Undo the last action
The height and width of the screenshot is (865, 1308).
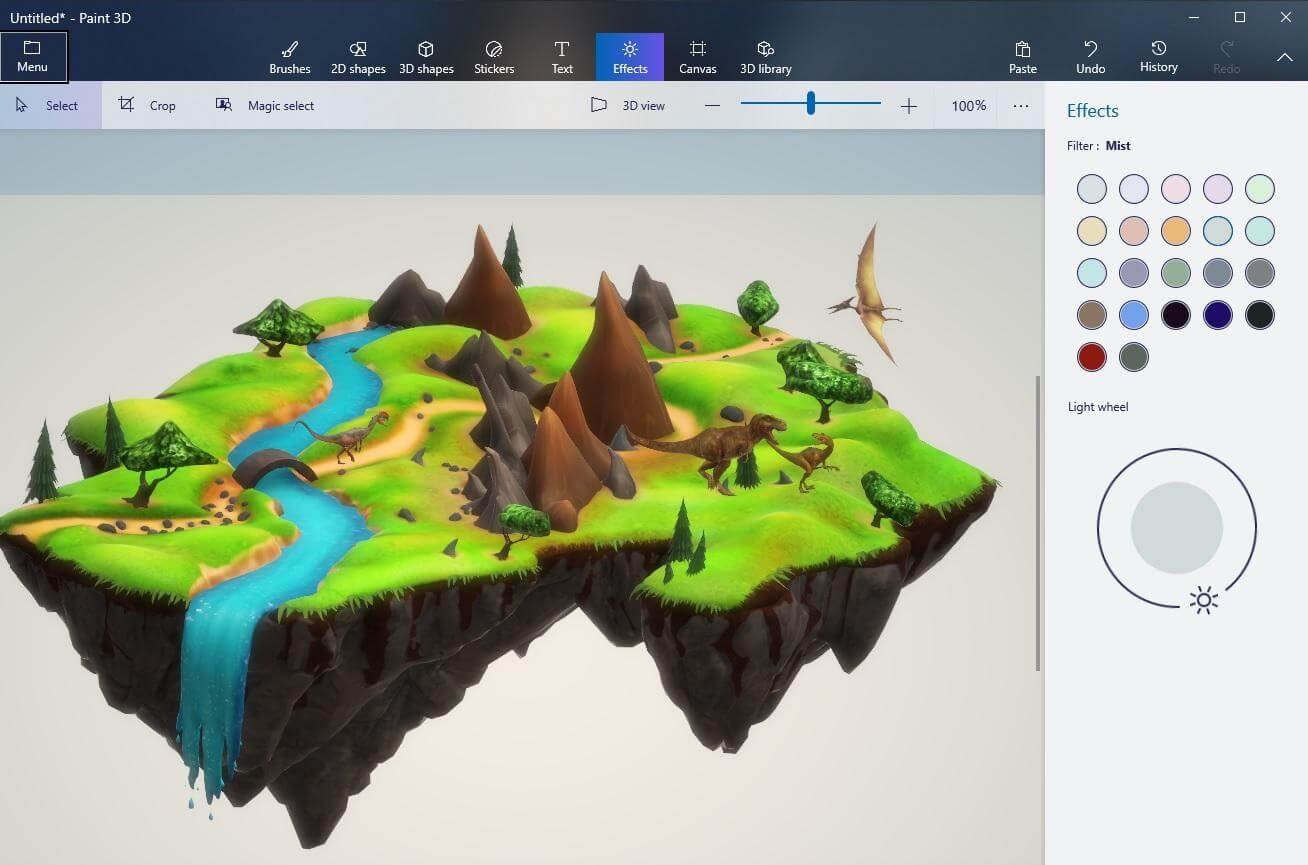(1091, 57)
